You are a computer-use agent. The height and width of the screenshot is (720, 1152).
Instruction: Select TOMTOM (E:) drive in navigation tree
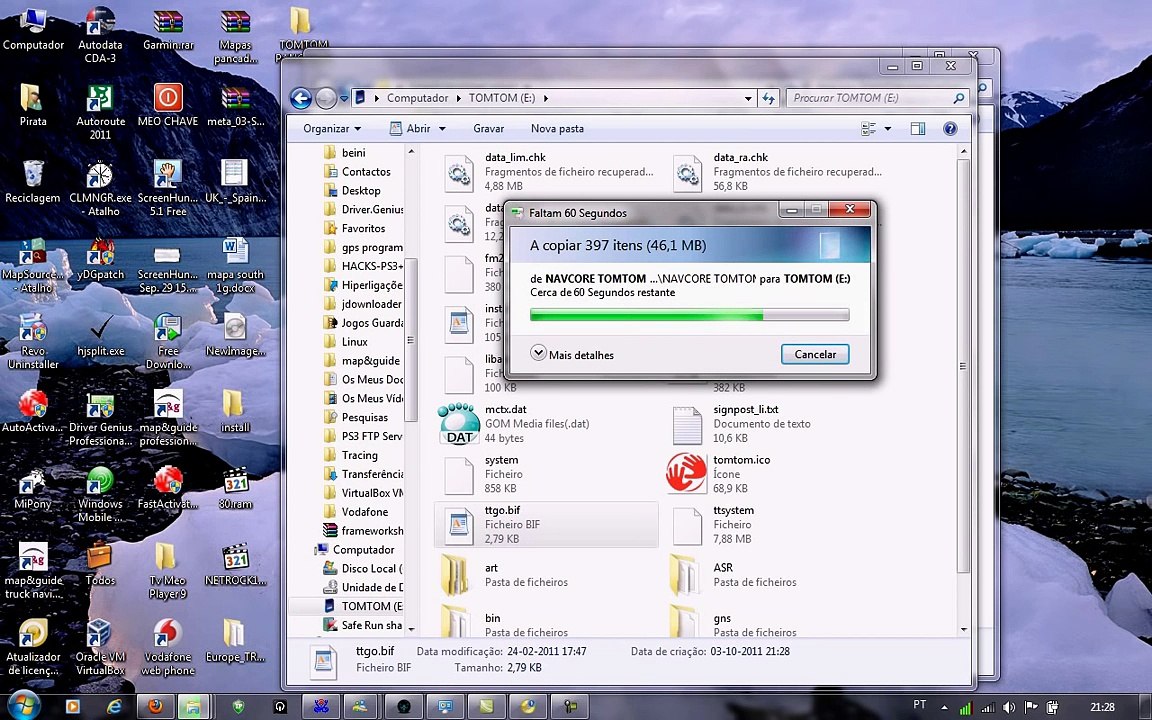(361, 606)
